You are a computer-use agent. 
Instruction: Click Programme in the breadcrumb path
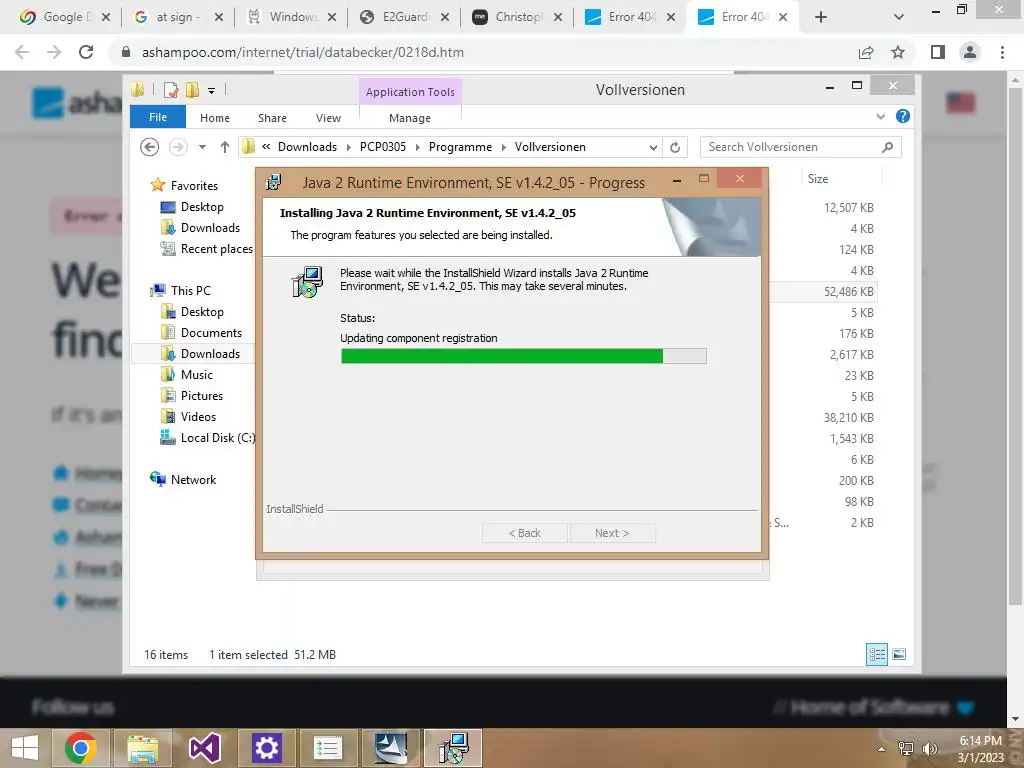pos(460,147)
